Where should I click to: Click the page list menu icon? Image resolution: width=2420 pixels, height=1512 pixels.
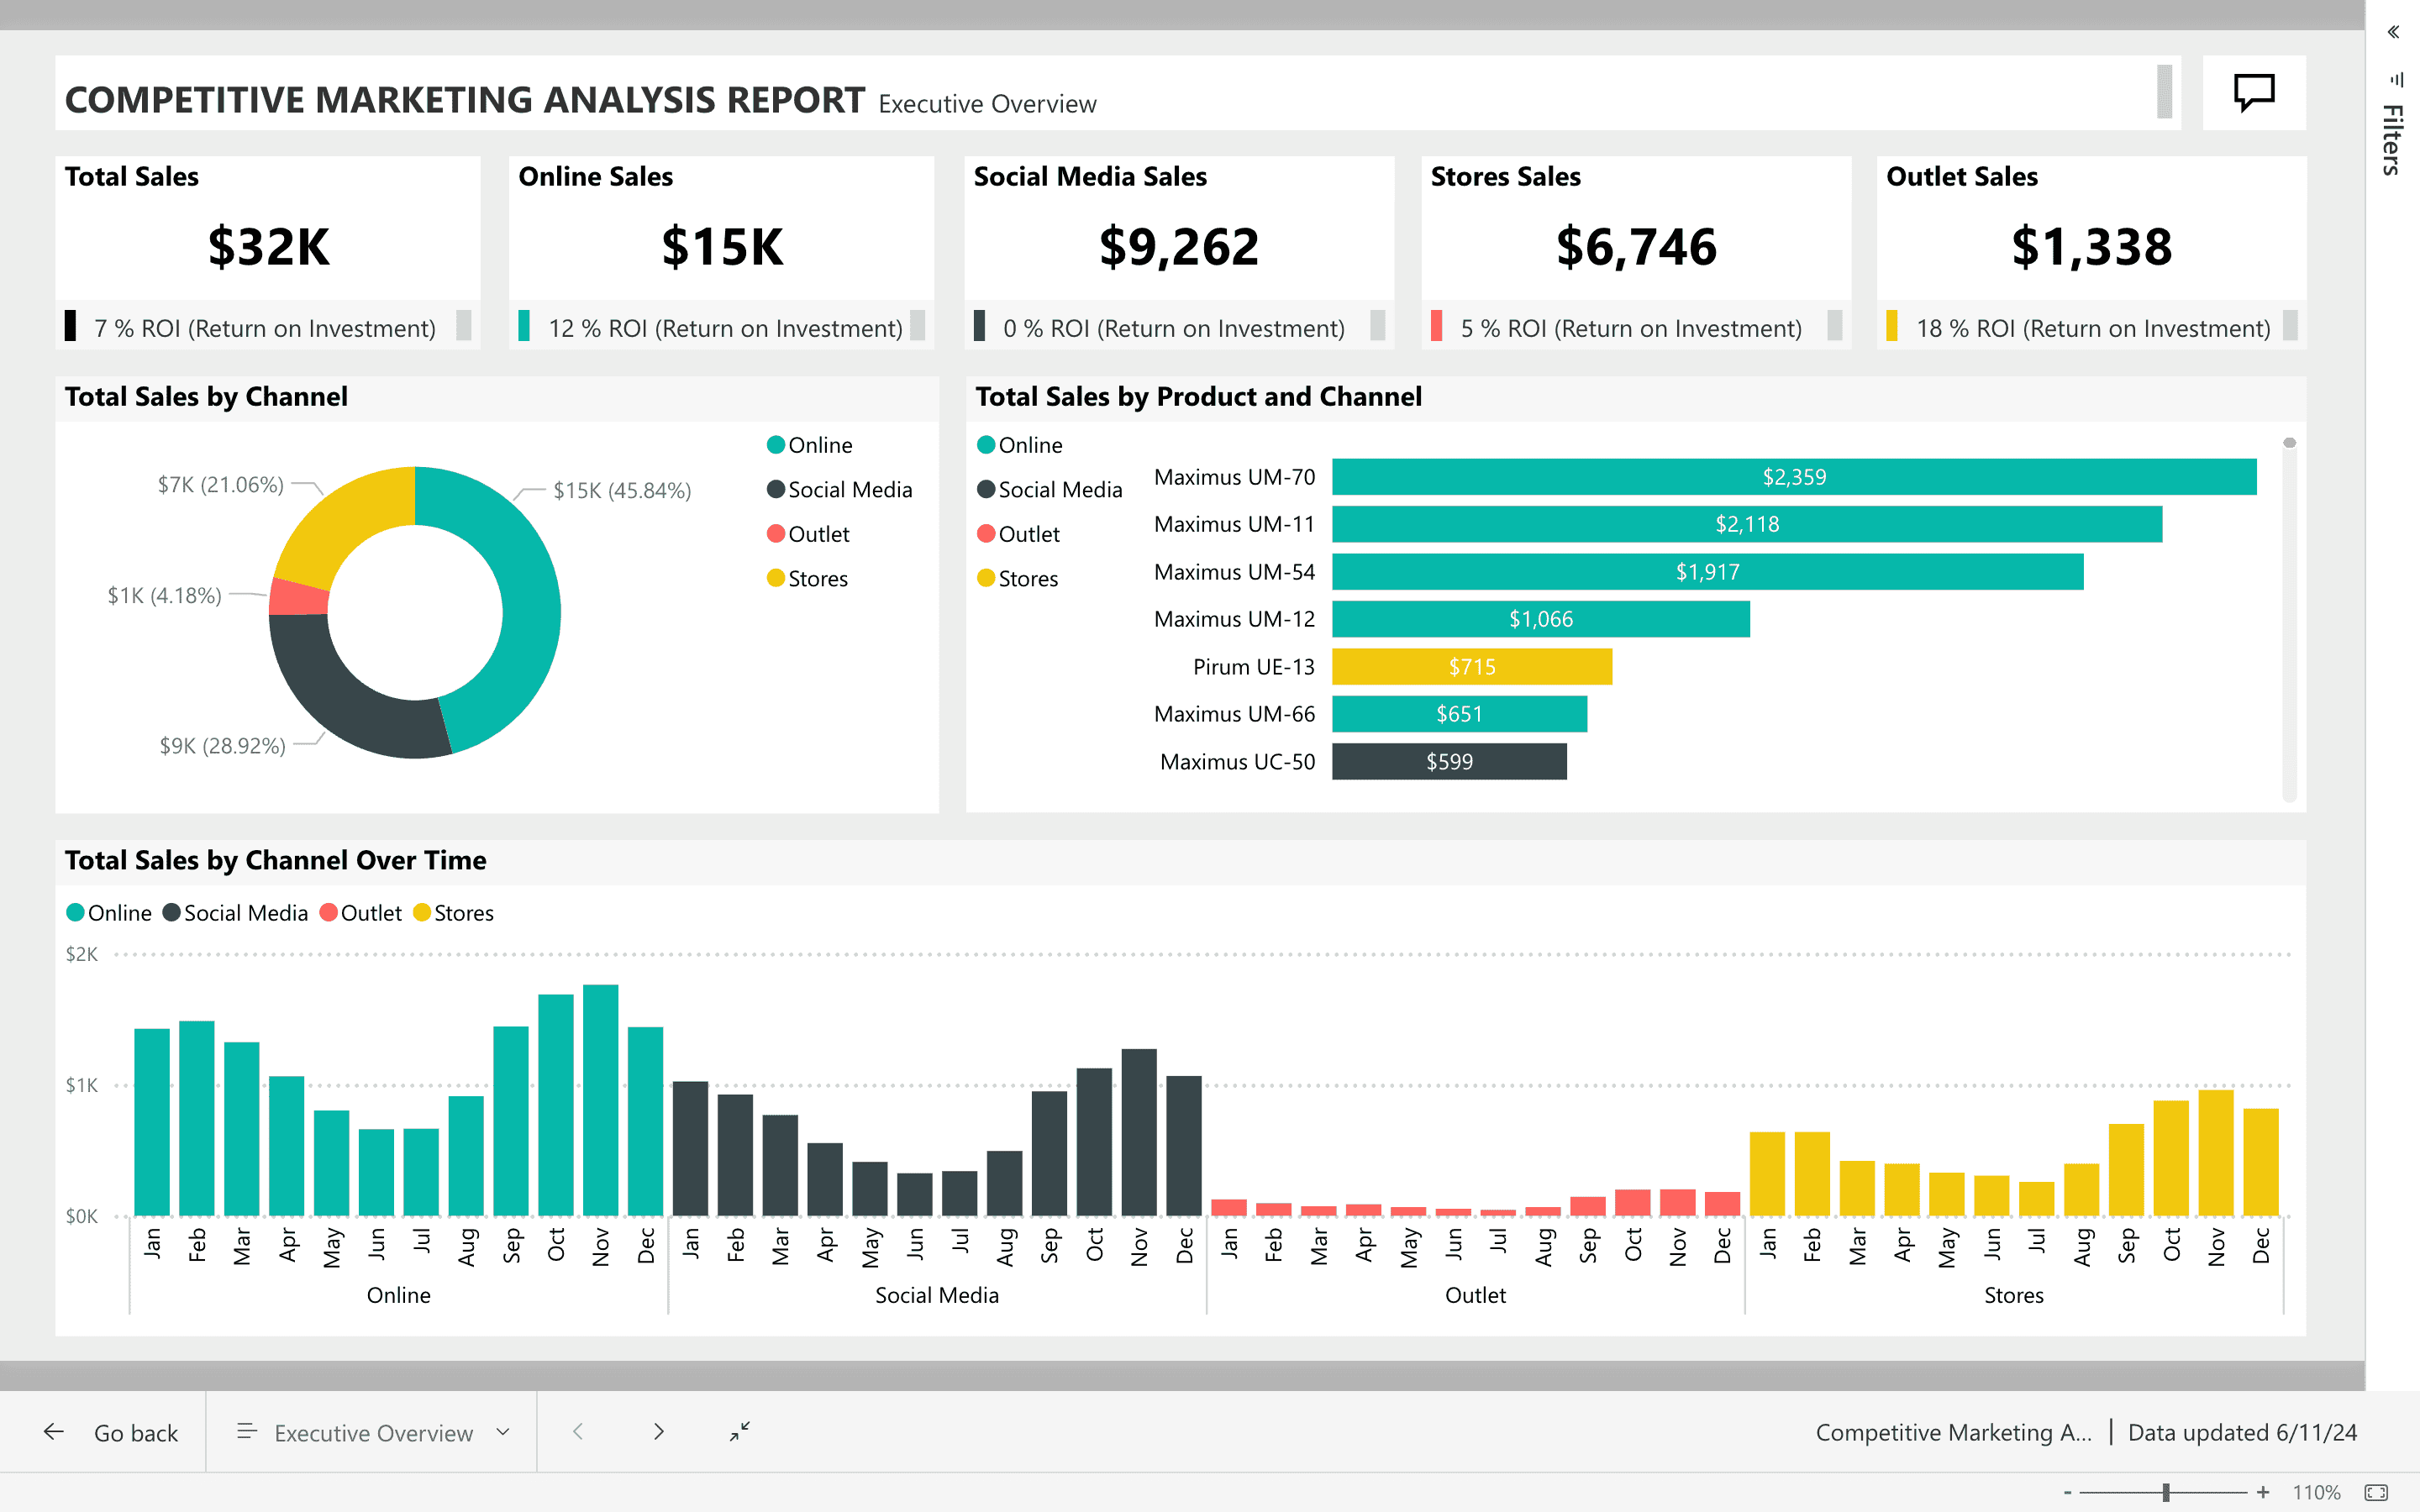coord(247,1432)
